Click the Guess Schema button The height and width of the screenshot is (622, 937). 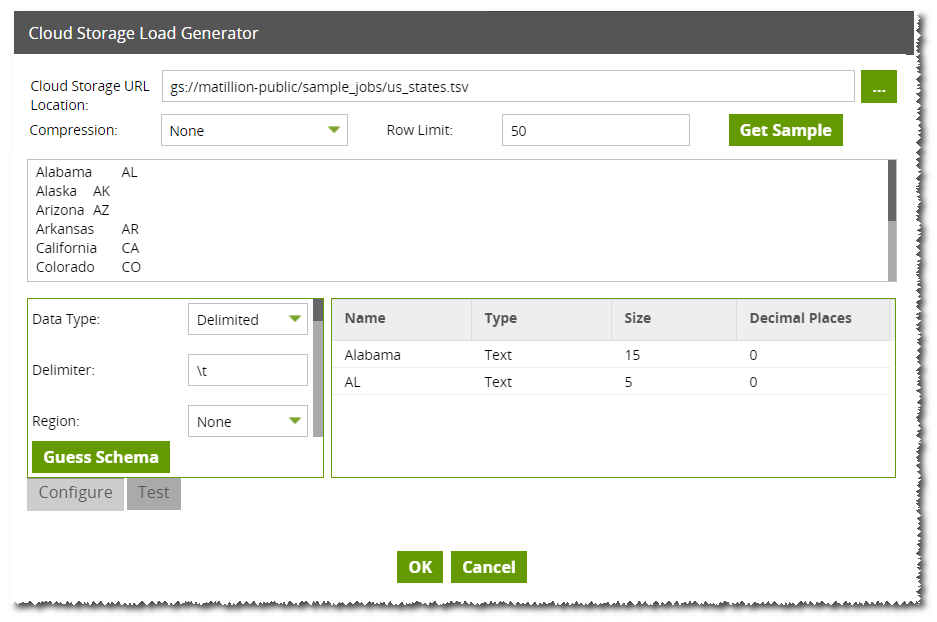101,457
